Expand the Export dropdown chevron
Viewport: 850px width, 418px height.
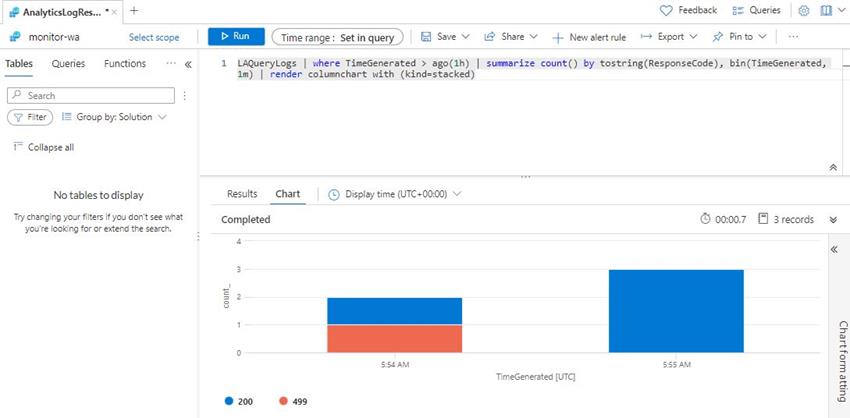click(x=693, y=37)
